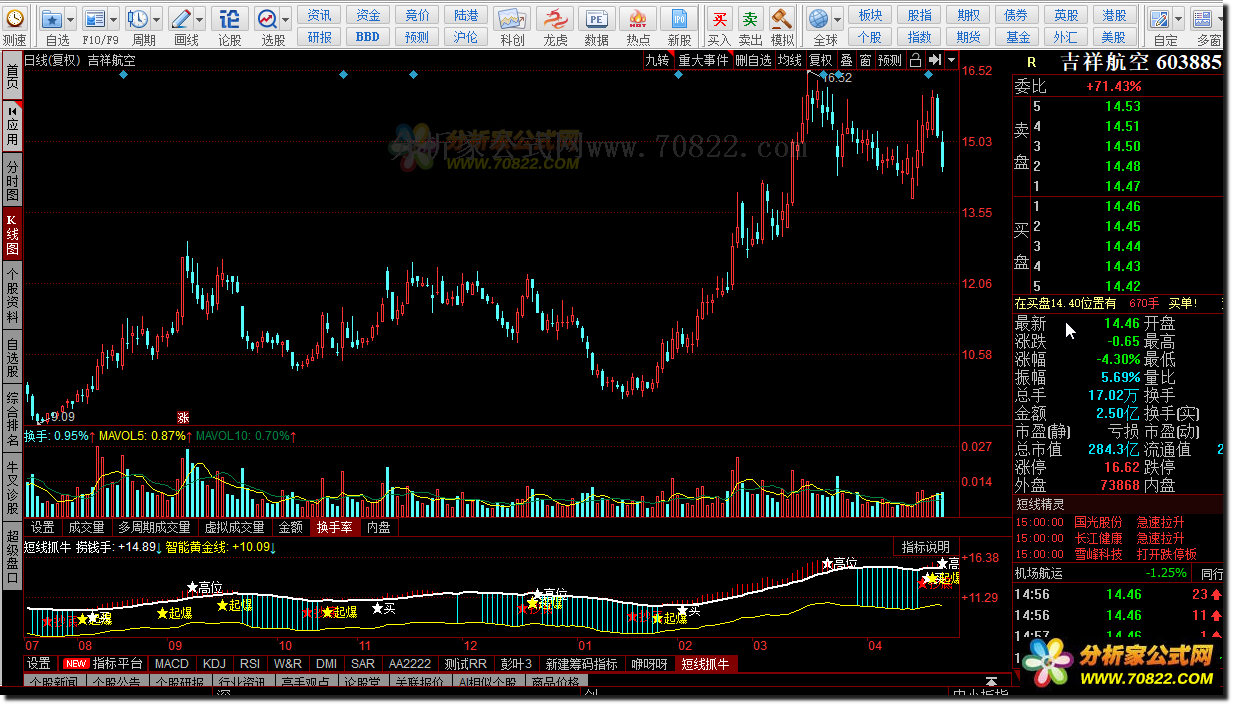Toggle the 叠 overlay option
The height and width of the screenshot is (704, 1233).
click(846, 60)
